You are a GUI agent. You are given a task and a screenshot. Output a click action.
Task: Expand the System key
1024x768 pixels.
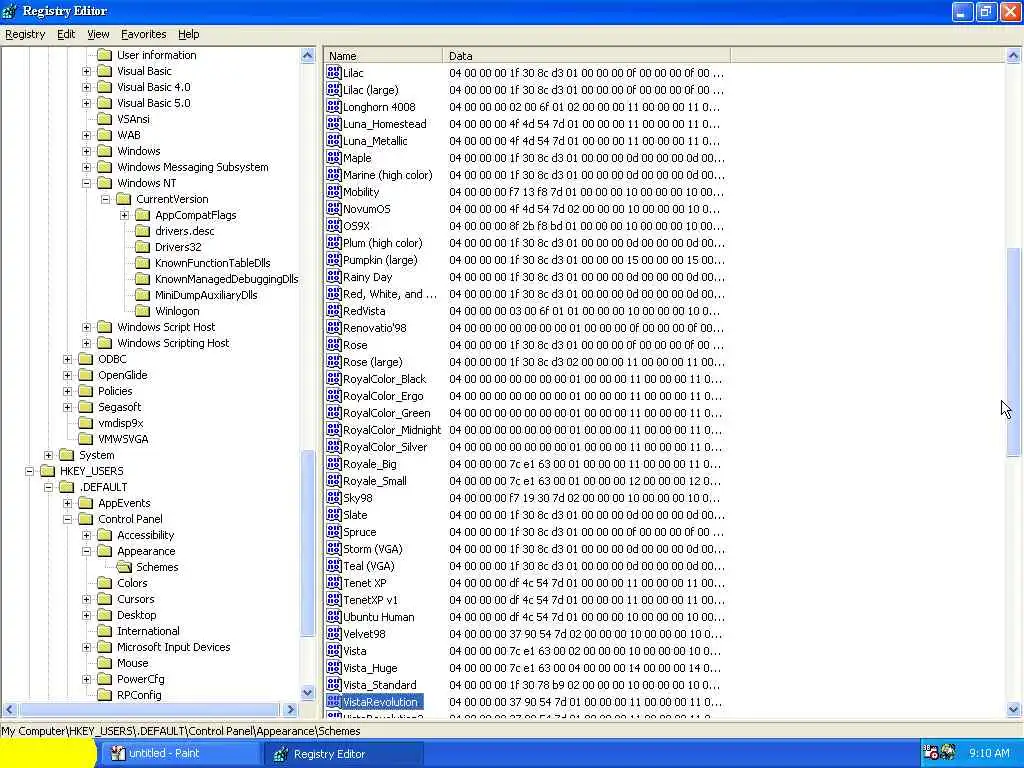(48, 455)
